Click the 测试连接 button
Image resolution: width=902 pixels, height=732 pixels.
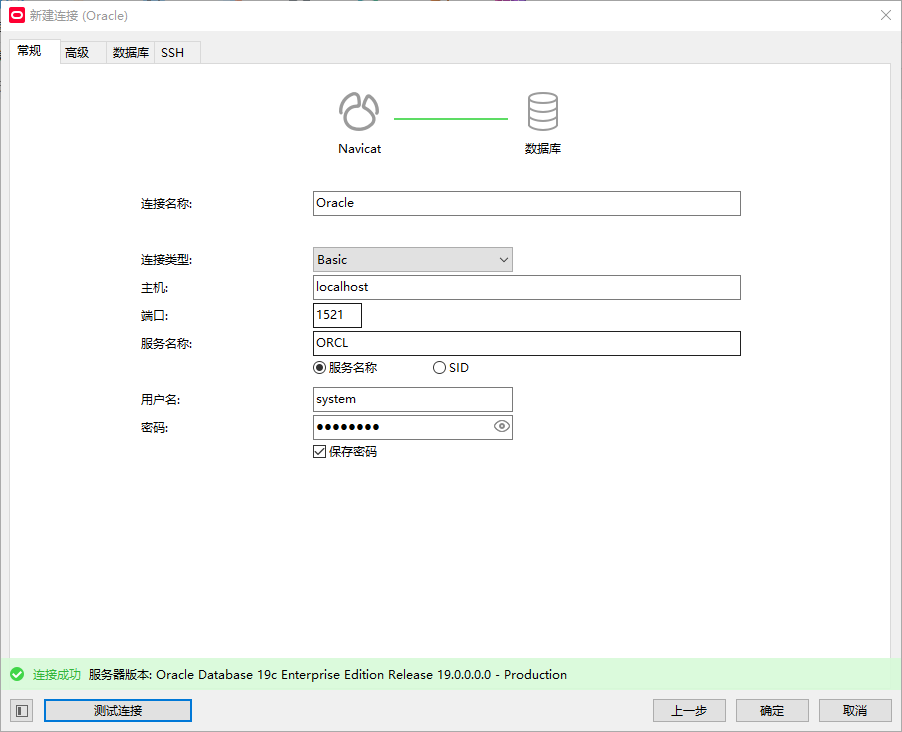(118, 711)
